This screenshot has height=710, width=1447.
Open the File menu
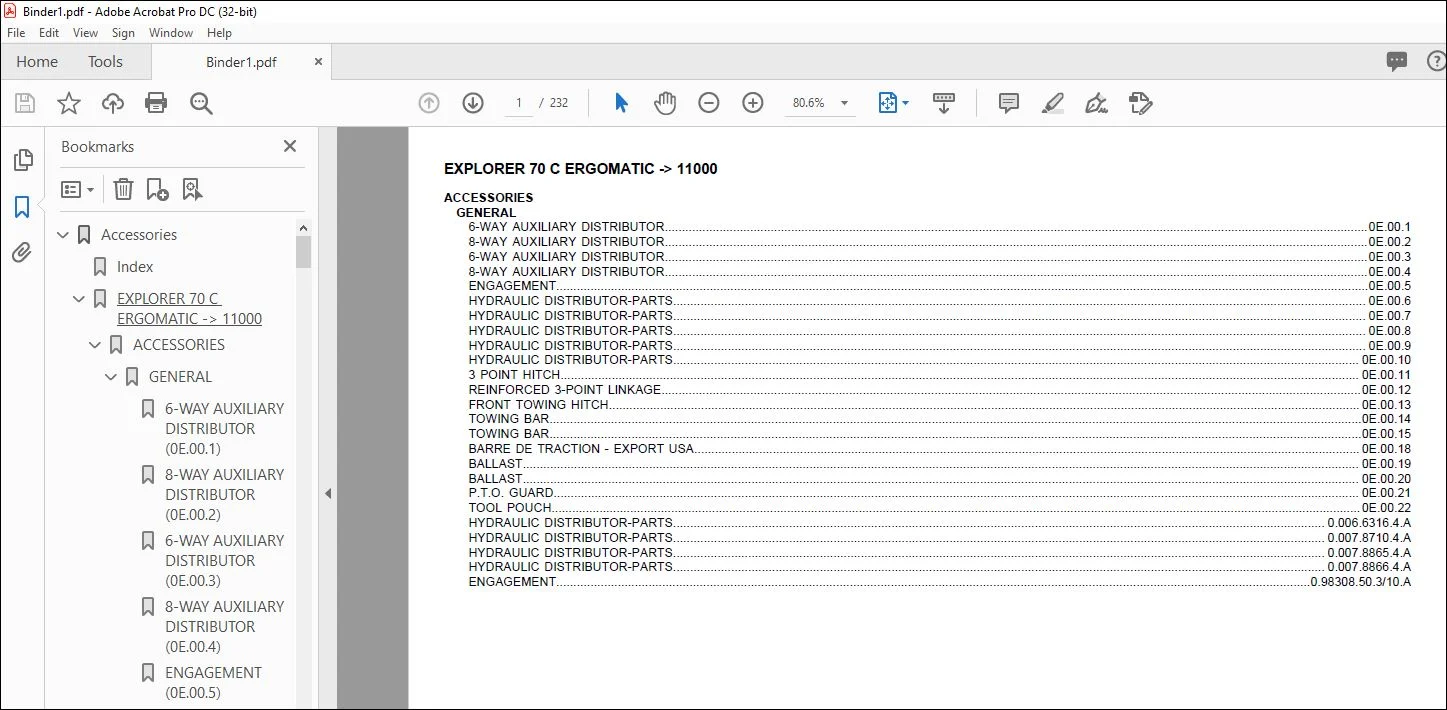(16, 33)
